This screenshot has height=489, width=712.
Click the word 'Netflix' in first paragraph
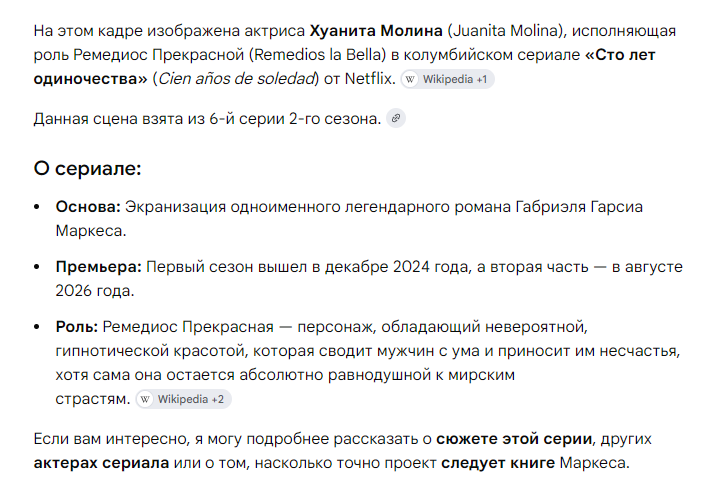(x=368, y=79)
